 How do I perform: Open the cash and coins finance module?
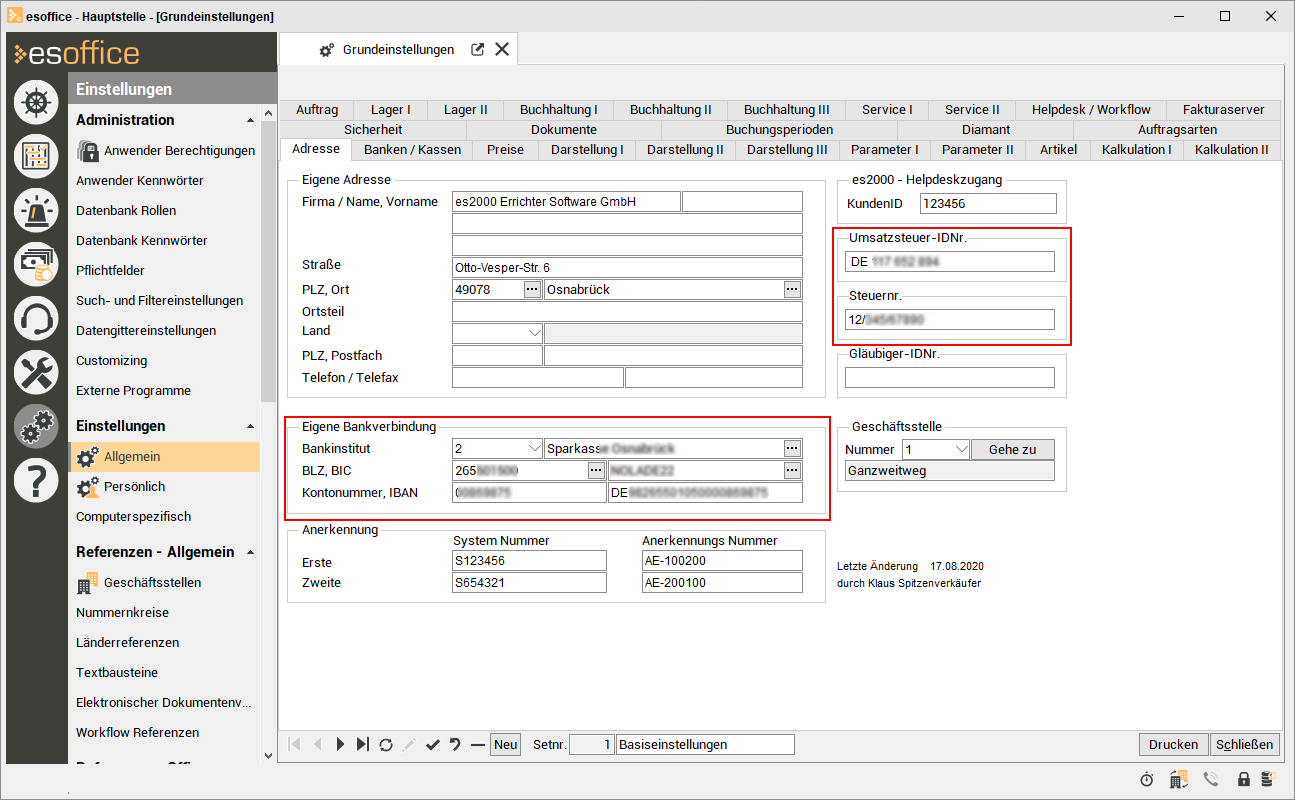point(36,264)
